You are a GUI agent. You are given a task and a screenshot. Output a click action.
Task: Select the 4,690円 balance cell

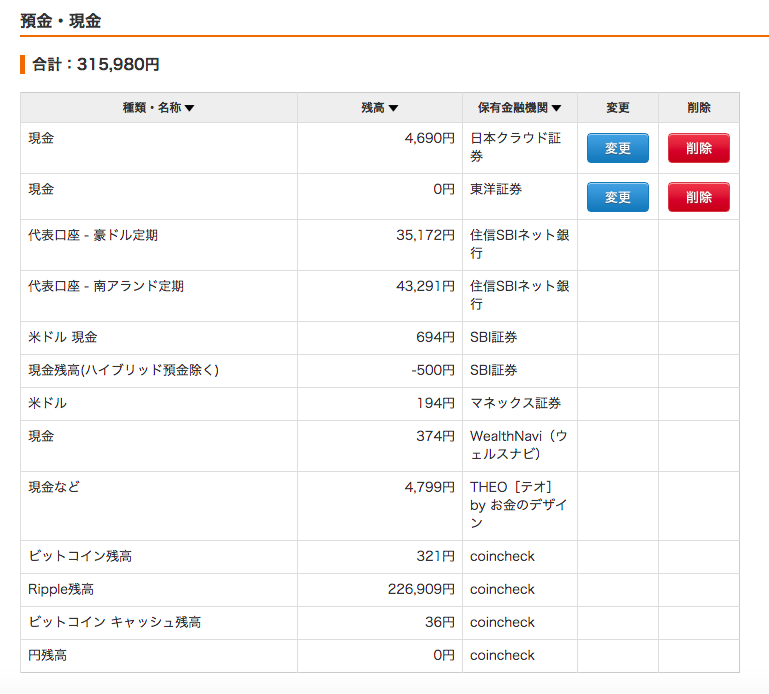[x=380, y=148]
